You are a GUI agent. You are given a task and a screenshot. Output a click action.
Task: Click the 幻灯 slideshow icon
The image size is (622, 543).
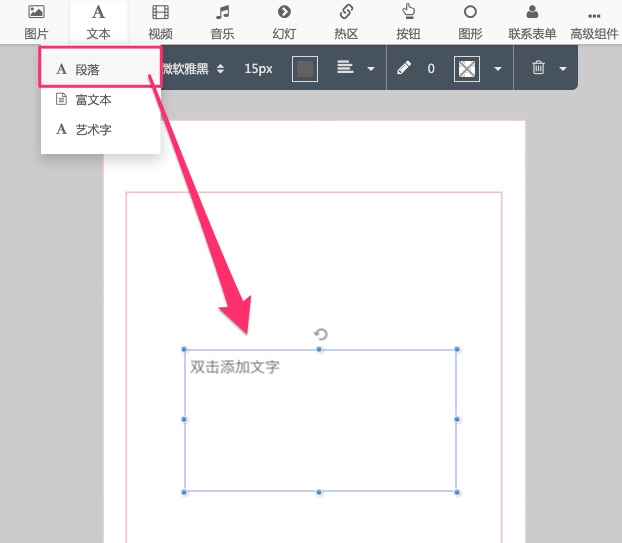[x=284, y=21]
